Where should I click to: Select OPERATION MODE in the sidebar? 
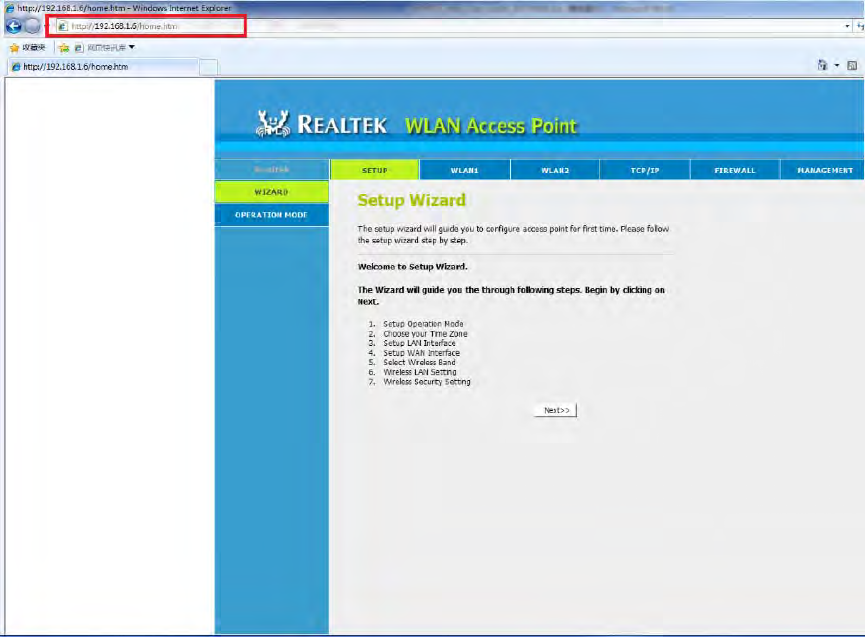pos(271,215)
